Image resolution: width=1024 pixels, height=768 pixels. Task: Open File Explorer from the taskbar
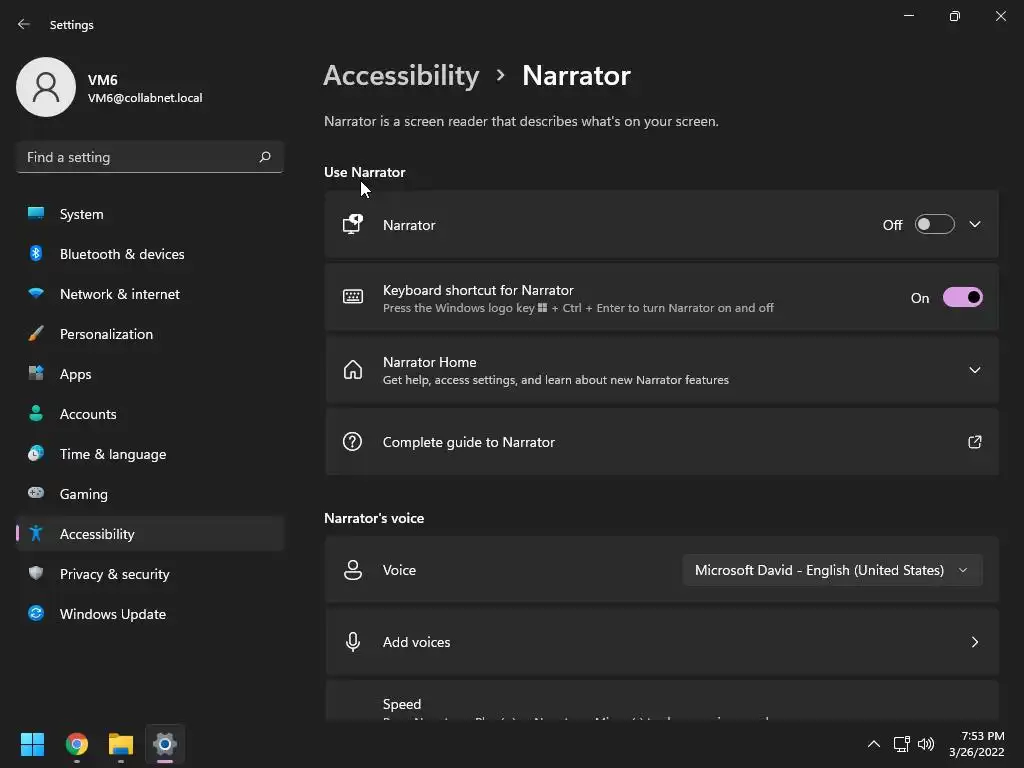pyautogui.click(x=121, y=744)
